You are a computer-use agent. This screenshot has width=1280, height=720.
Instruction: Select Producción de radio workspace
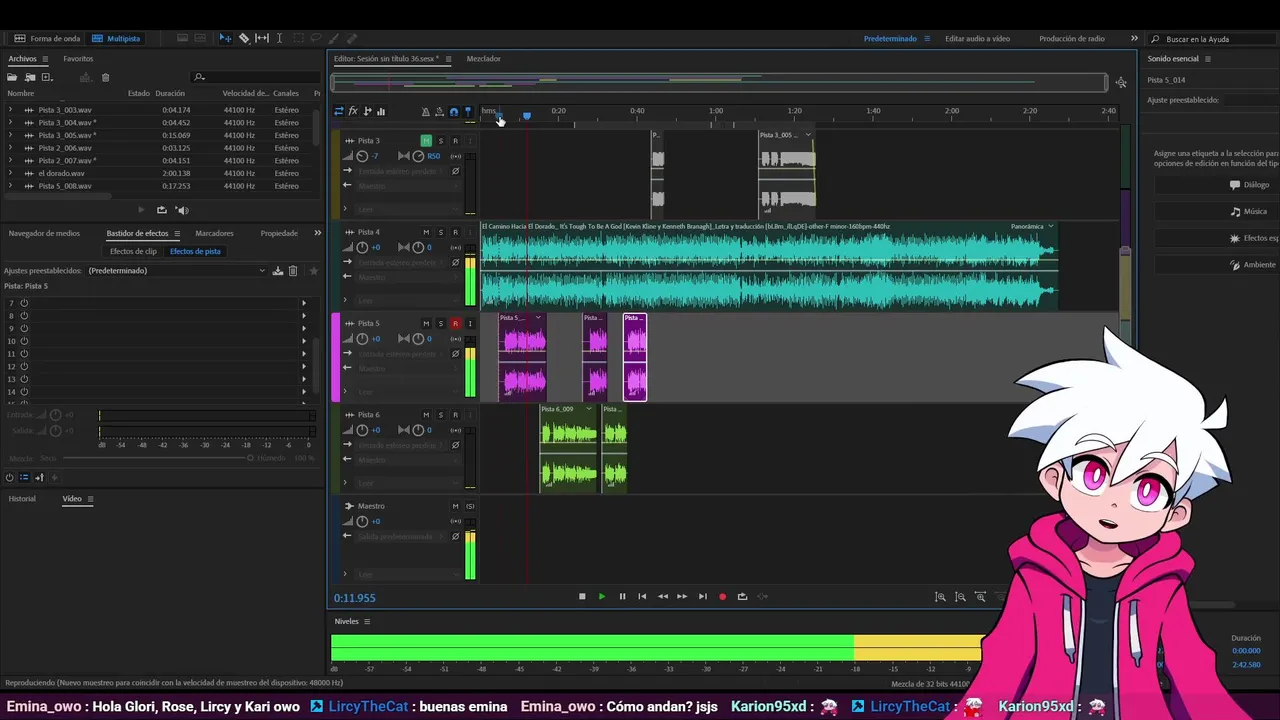click(1072, 38)
